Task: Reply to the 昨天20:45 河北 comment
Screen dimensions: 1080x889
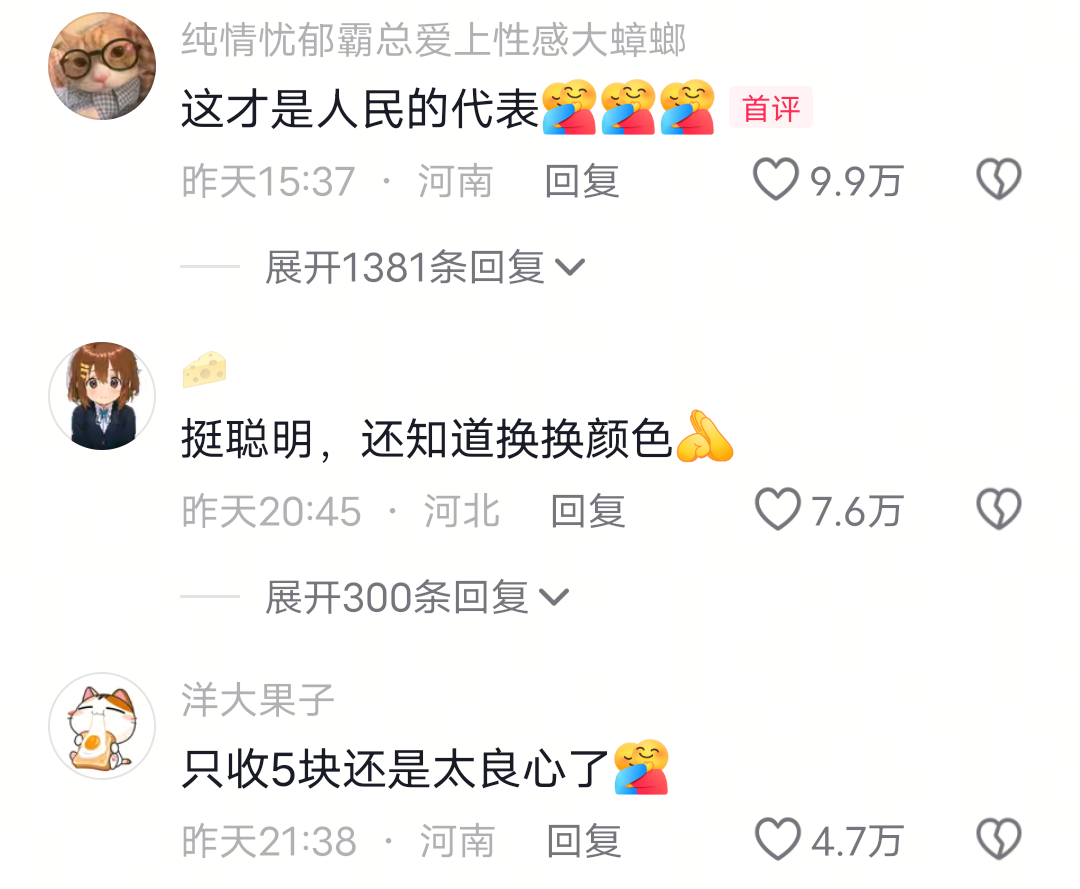Action: tap(588, 511)
